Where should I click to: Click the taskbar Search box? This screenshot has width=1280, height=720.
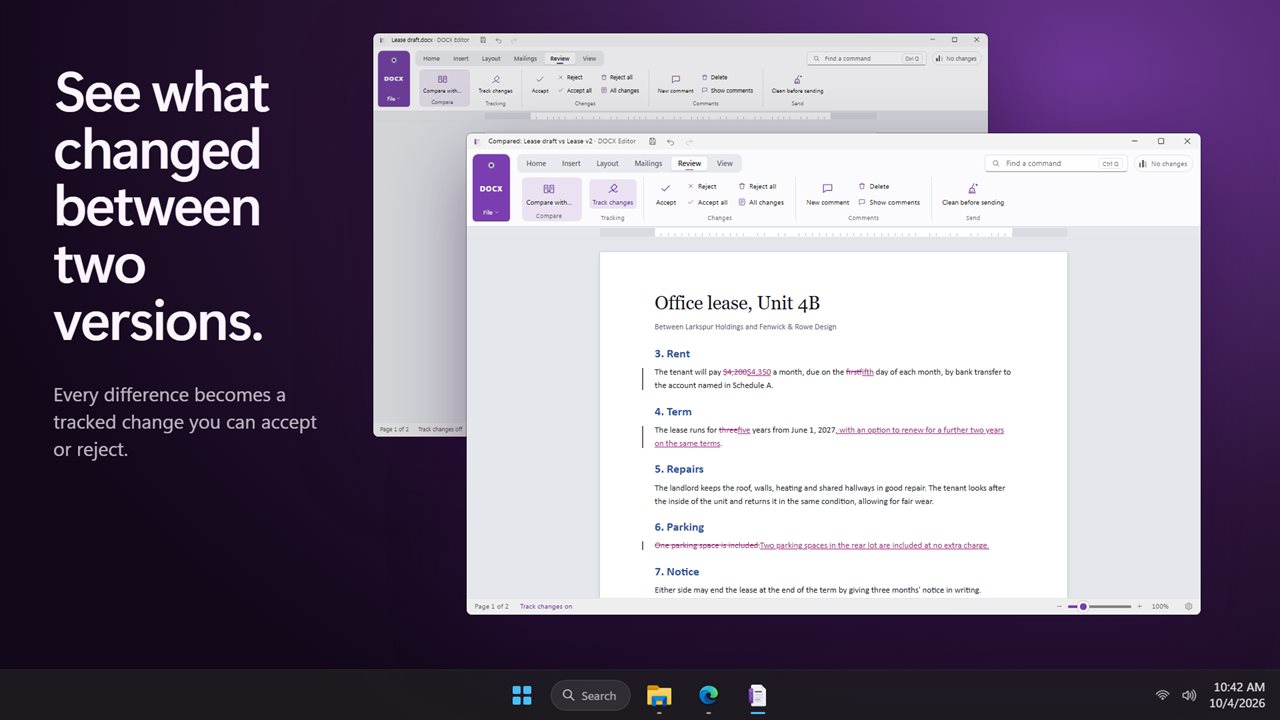[590, 695]
